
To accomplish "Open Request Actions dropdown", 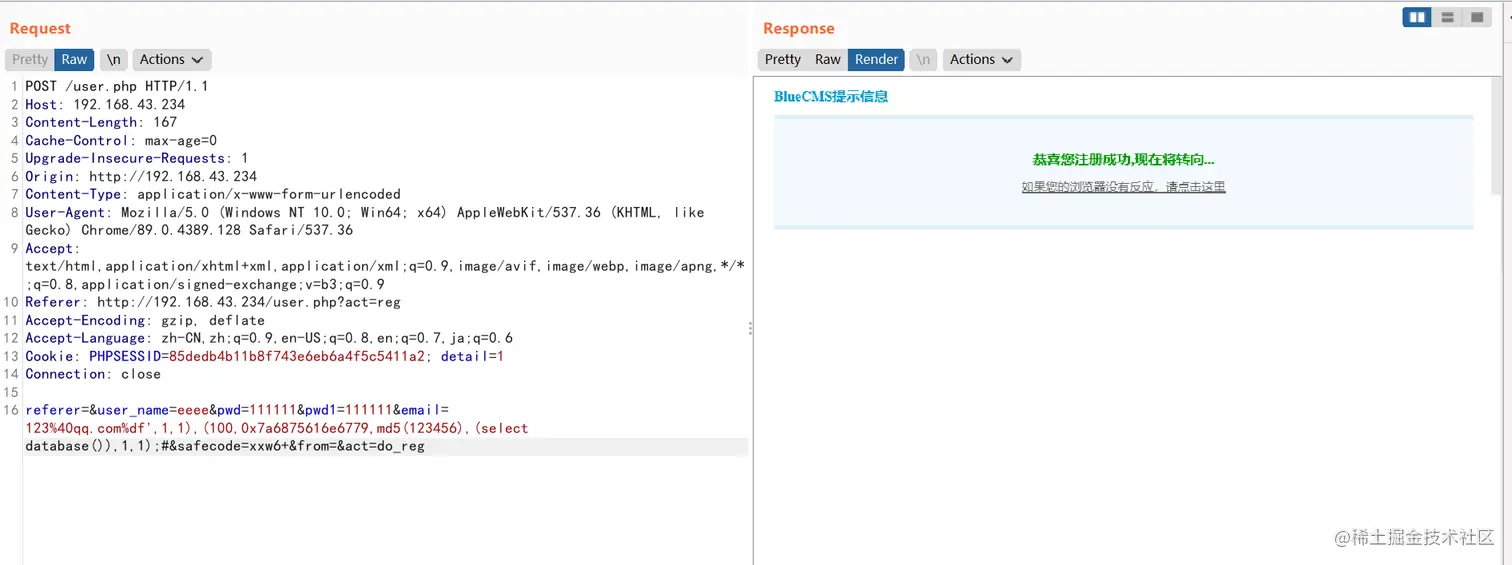I will [172, 60].
